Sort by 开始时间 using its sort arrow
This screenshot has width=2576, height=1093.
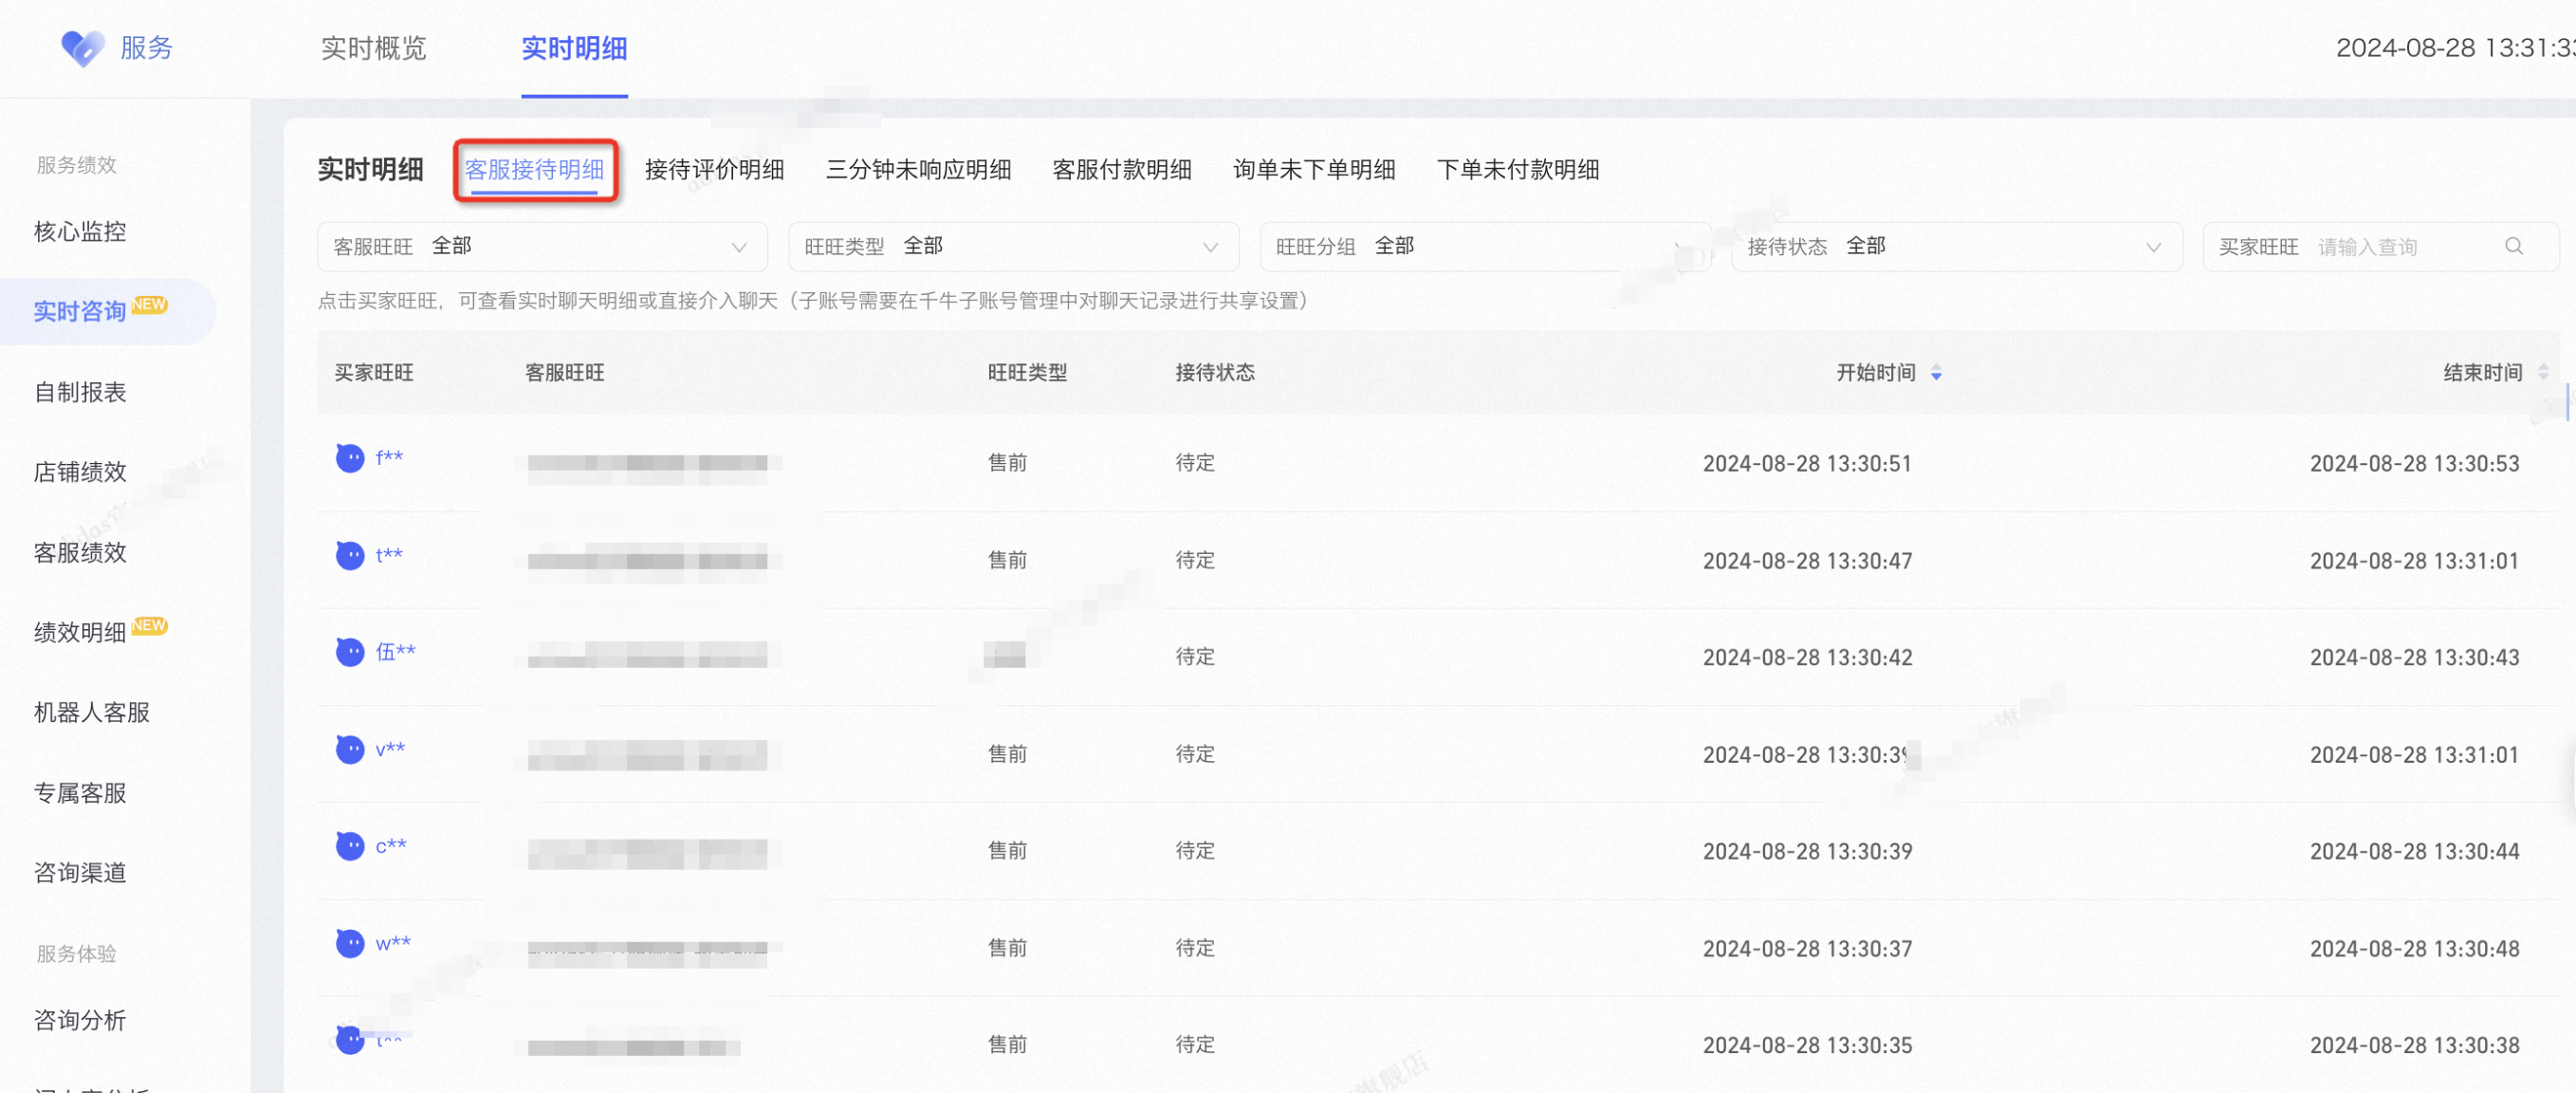tap(1936, 373)
